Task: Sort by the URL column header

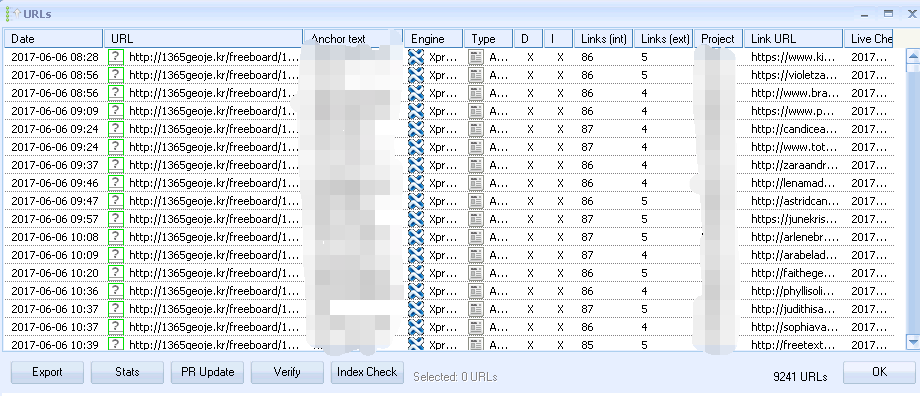Action: 204,39
